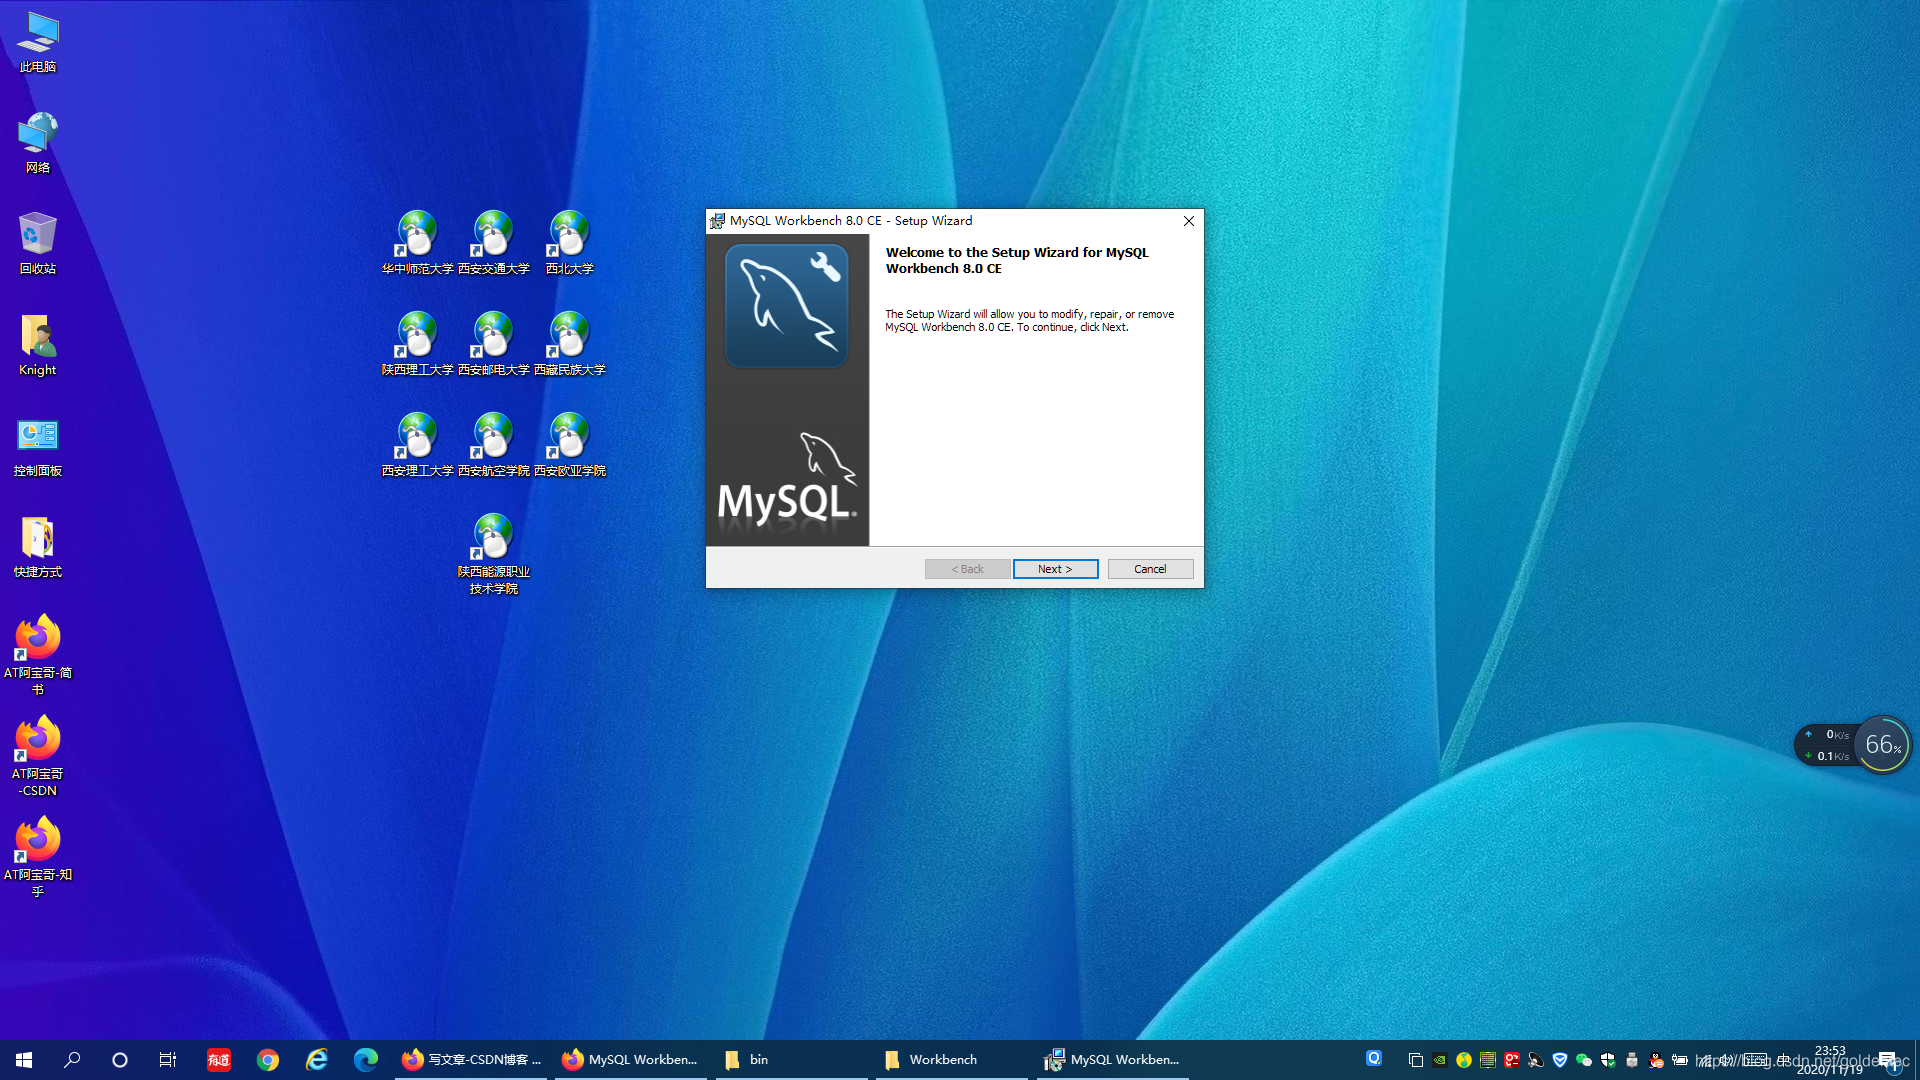This screenshot has height=1080, width=1920.
Task: Launch Internet Explorer from taskbar
Action: click(x=317, y=1060)
